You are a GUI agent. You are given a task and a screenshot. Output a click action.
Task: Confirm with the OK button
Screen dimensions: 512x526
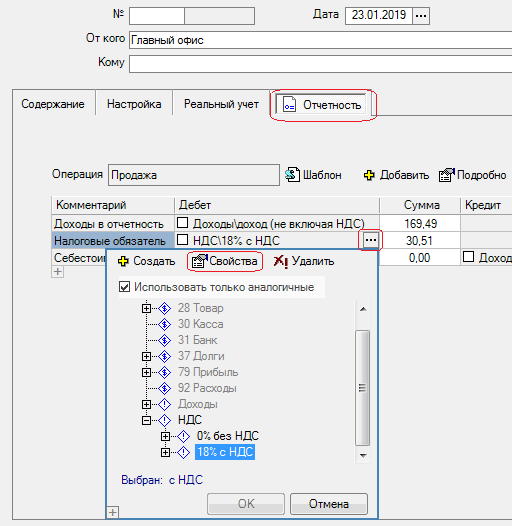click(x=246, y=504)
